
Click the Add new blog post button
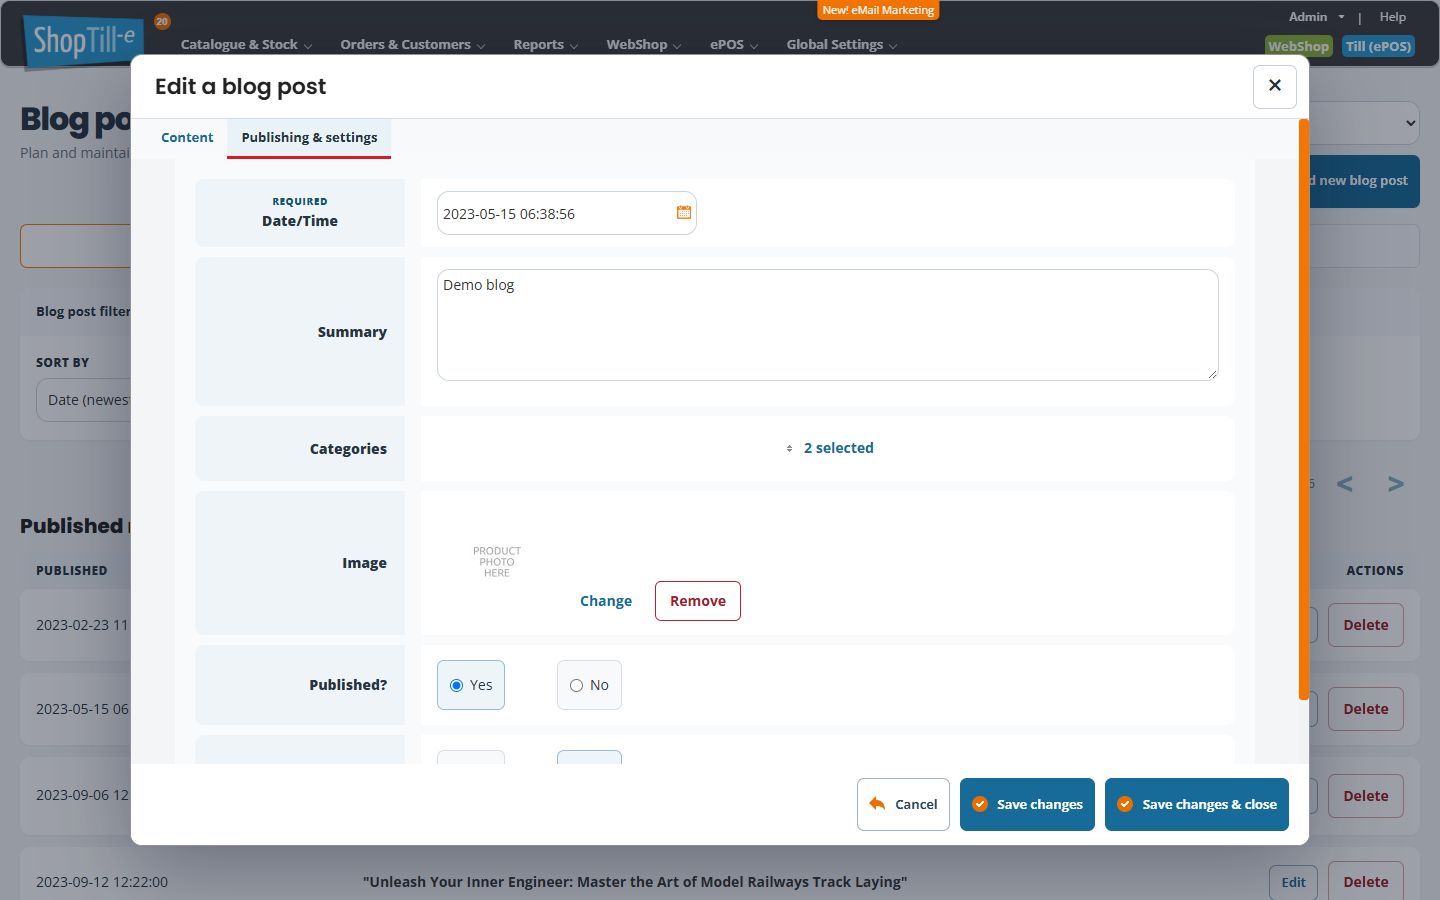coord(1364,181)
